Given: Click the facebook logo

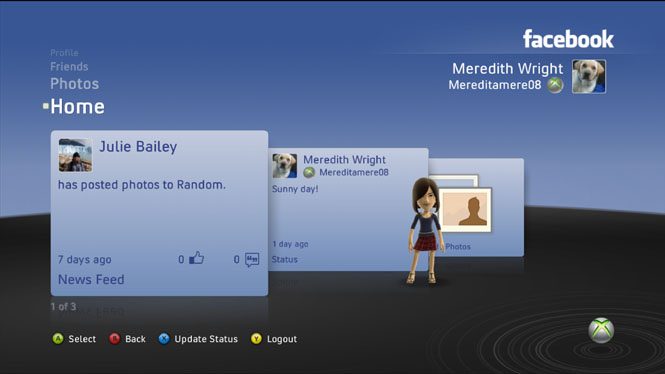Looking at the screenshot, I should (568, 39).
